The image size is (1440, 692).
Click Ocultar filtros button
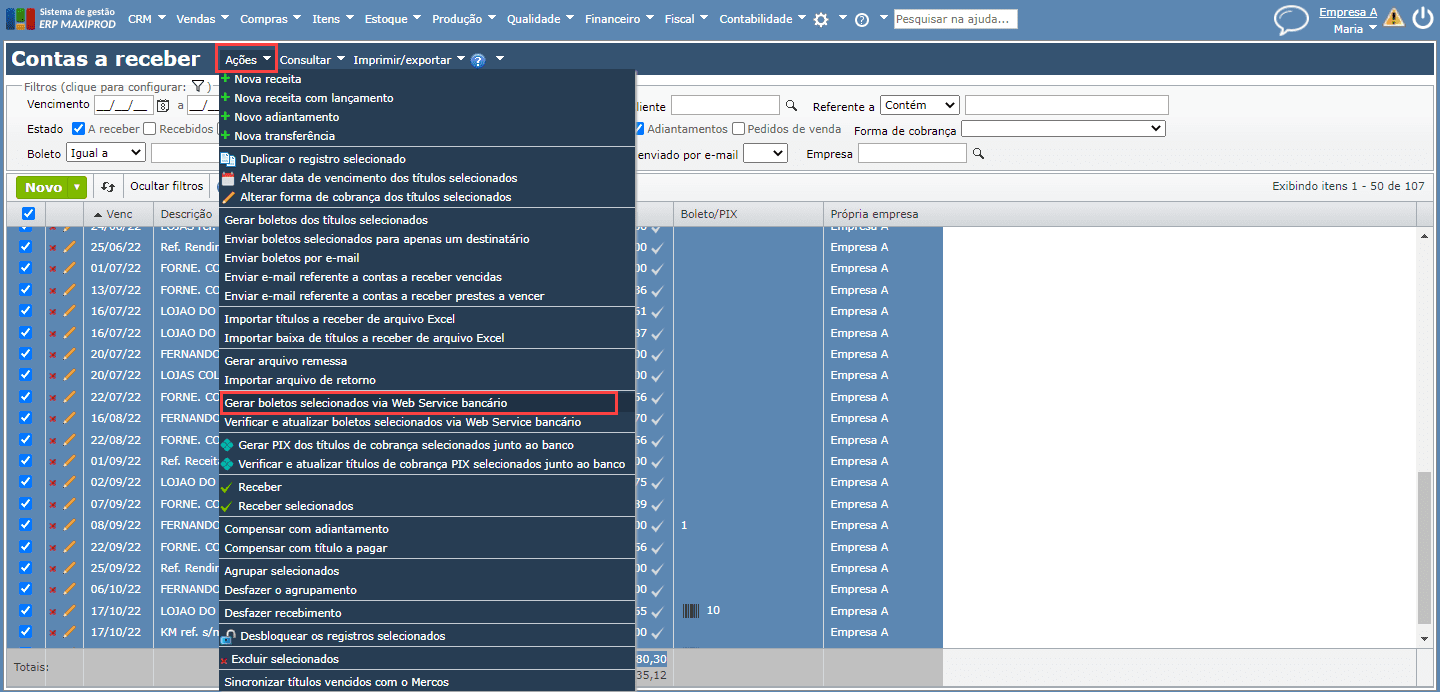point(167,187)
